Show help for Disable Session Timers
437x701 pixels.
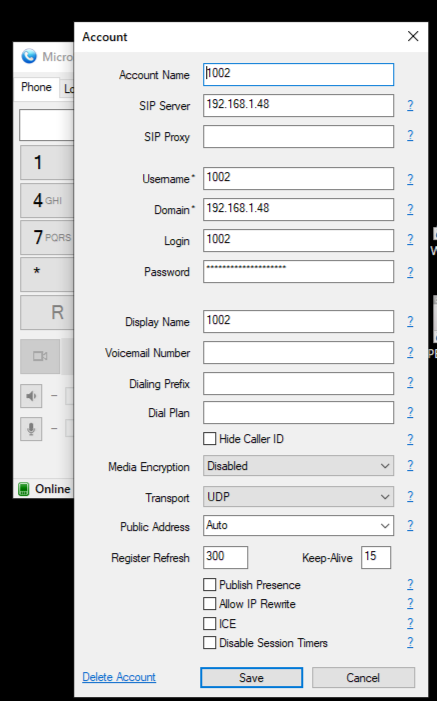pyautogui.click(x=410, y=642)
